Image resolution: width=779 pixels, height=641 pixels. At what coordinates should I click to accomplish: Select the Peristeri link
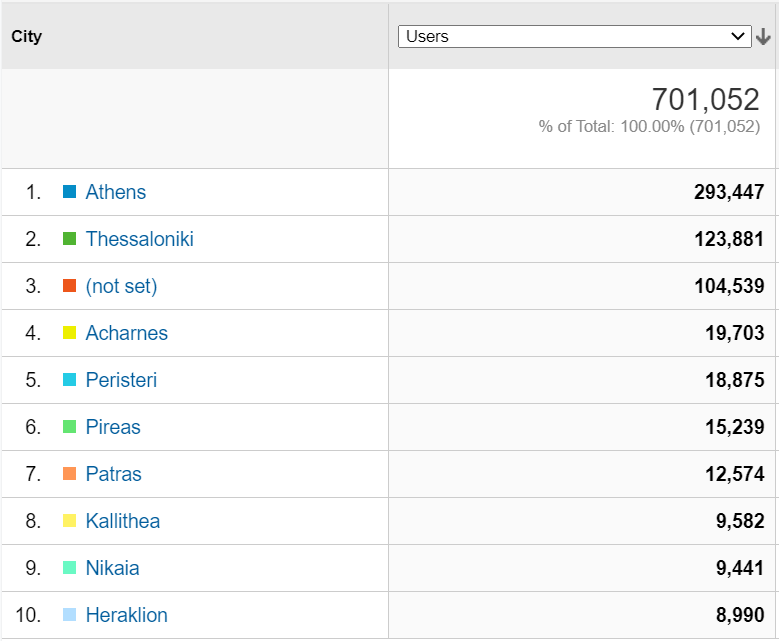121,380
